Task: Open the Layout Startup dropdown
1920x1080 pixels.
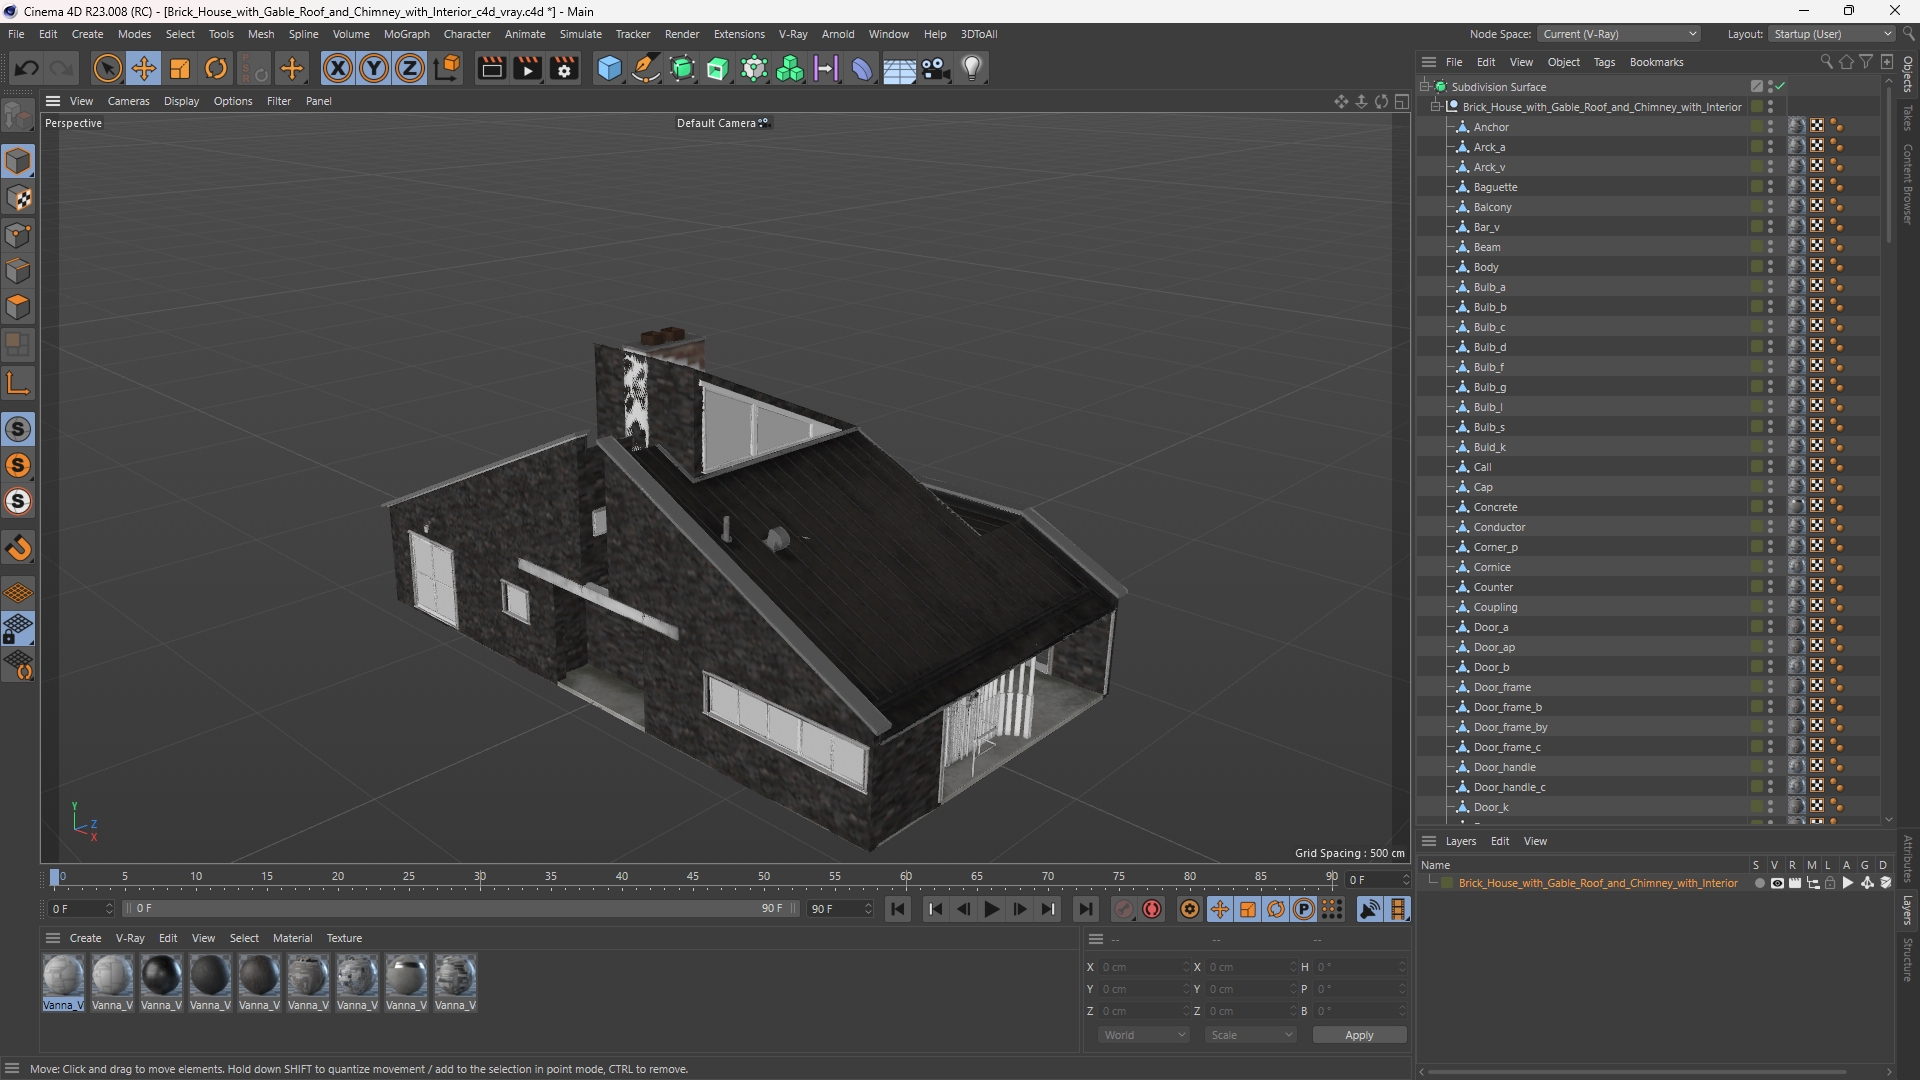Action: tap(1832, 34)
